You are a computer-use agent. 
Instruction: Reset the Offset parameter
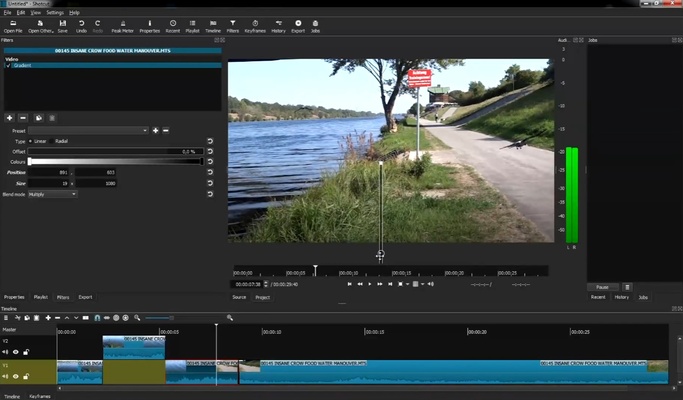pos(210,151)
